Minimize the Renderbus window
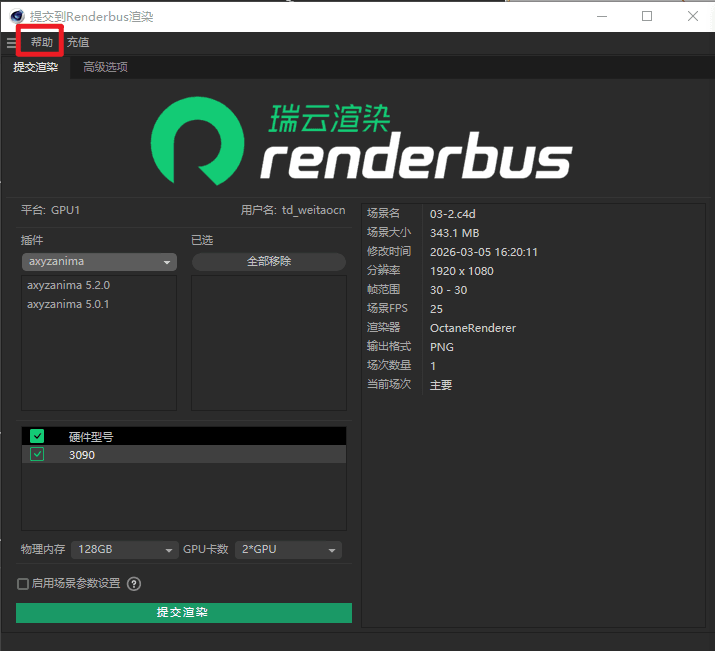This screenshot has height=651, width=715. coord(602,16)
